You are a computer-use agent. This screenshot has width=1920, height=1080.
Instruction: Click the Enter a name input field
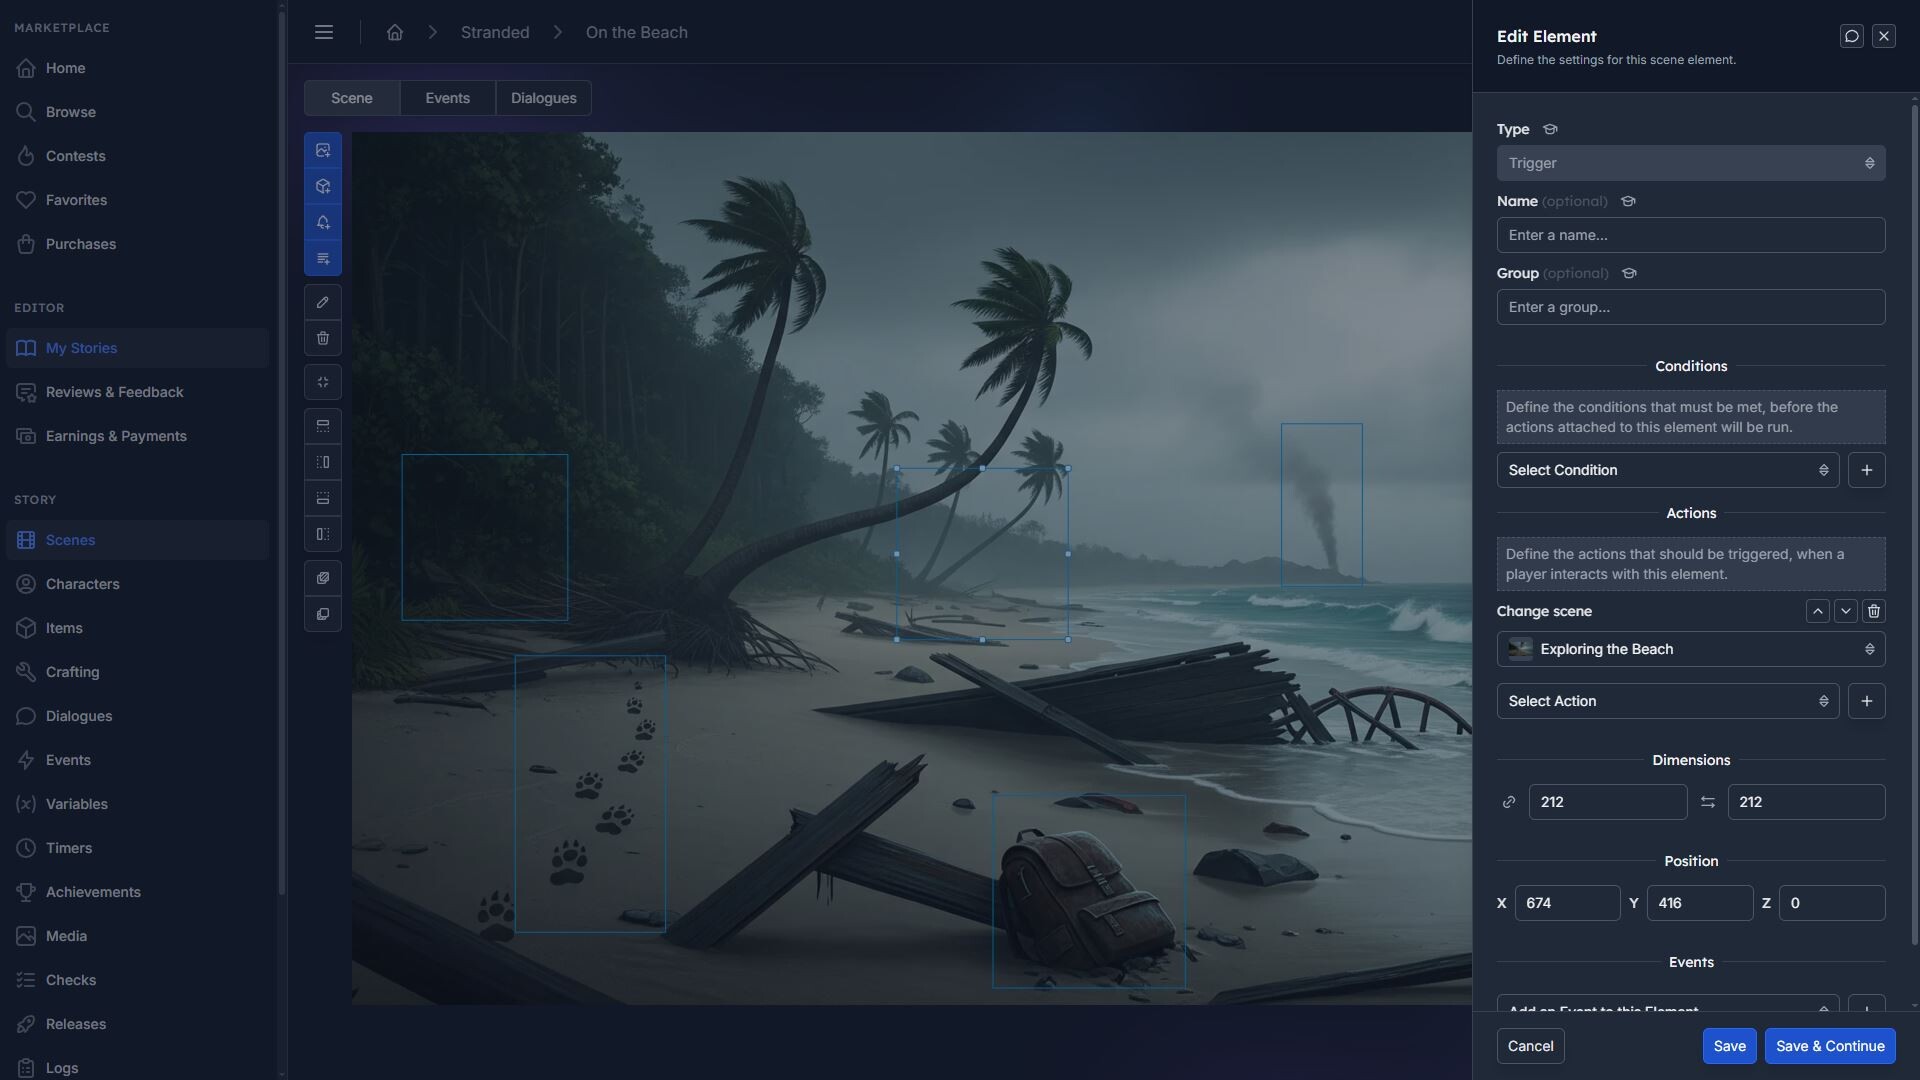click(x=1690, y=234)
